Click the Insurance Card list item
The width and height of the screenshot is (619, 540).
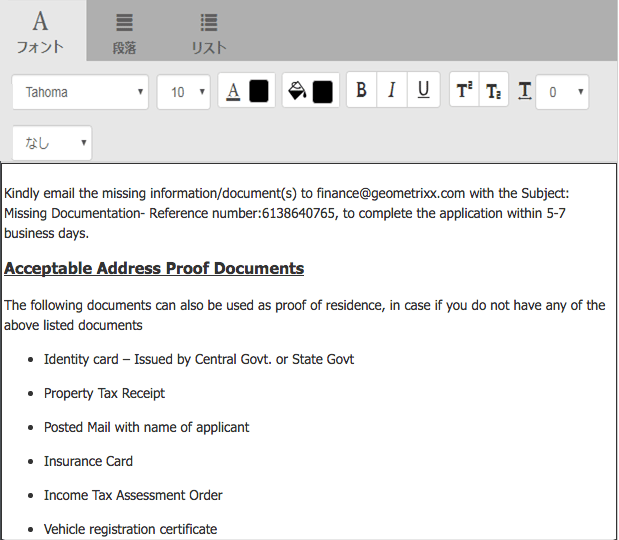point(88,461)
